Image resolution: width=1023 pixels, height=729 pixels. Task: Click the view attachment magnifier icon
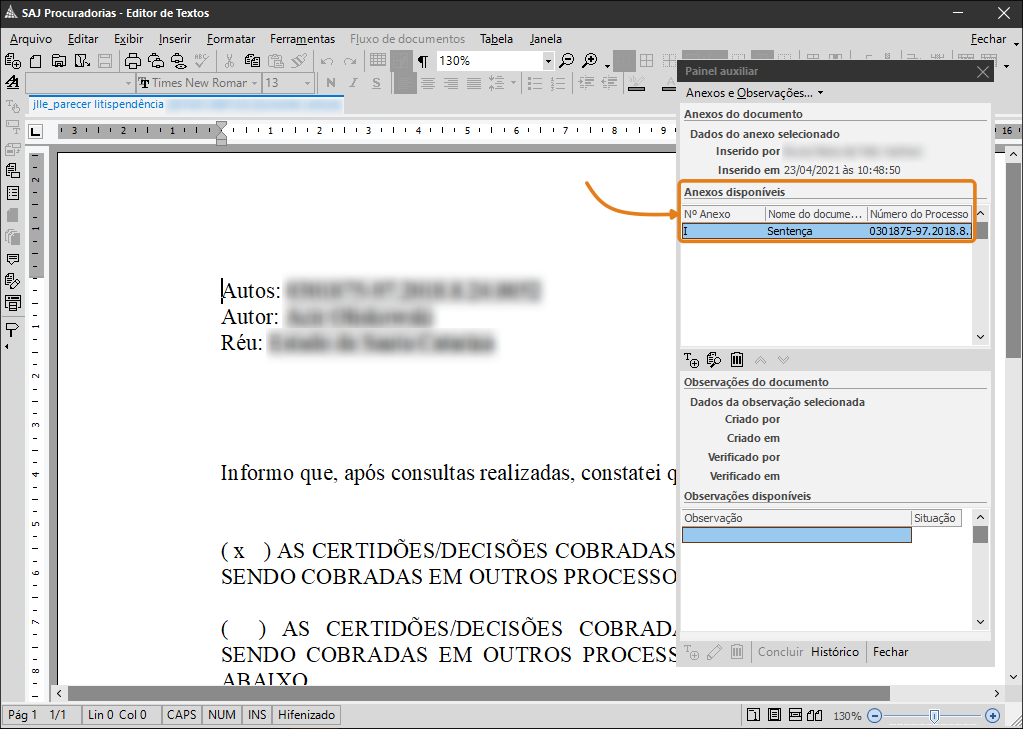pos(714,360)
